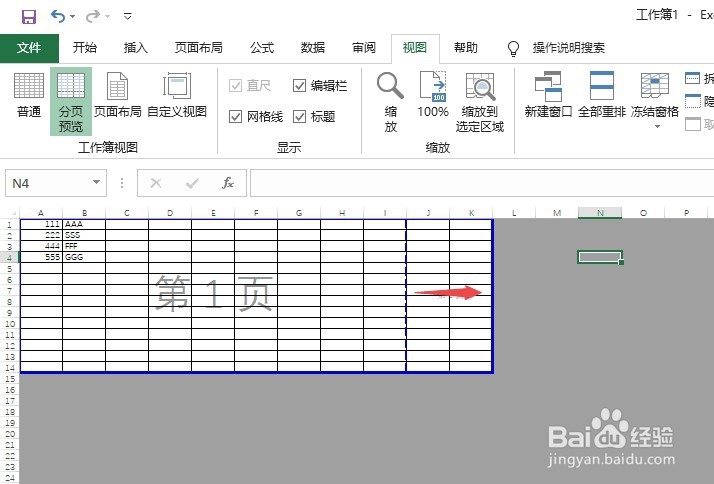Screen dimensions: 714x484
Task: Click cell containing SSS
Action: click(x=84, y=235)
